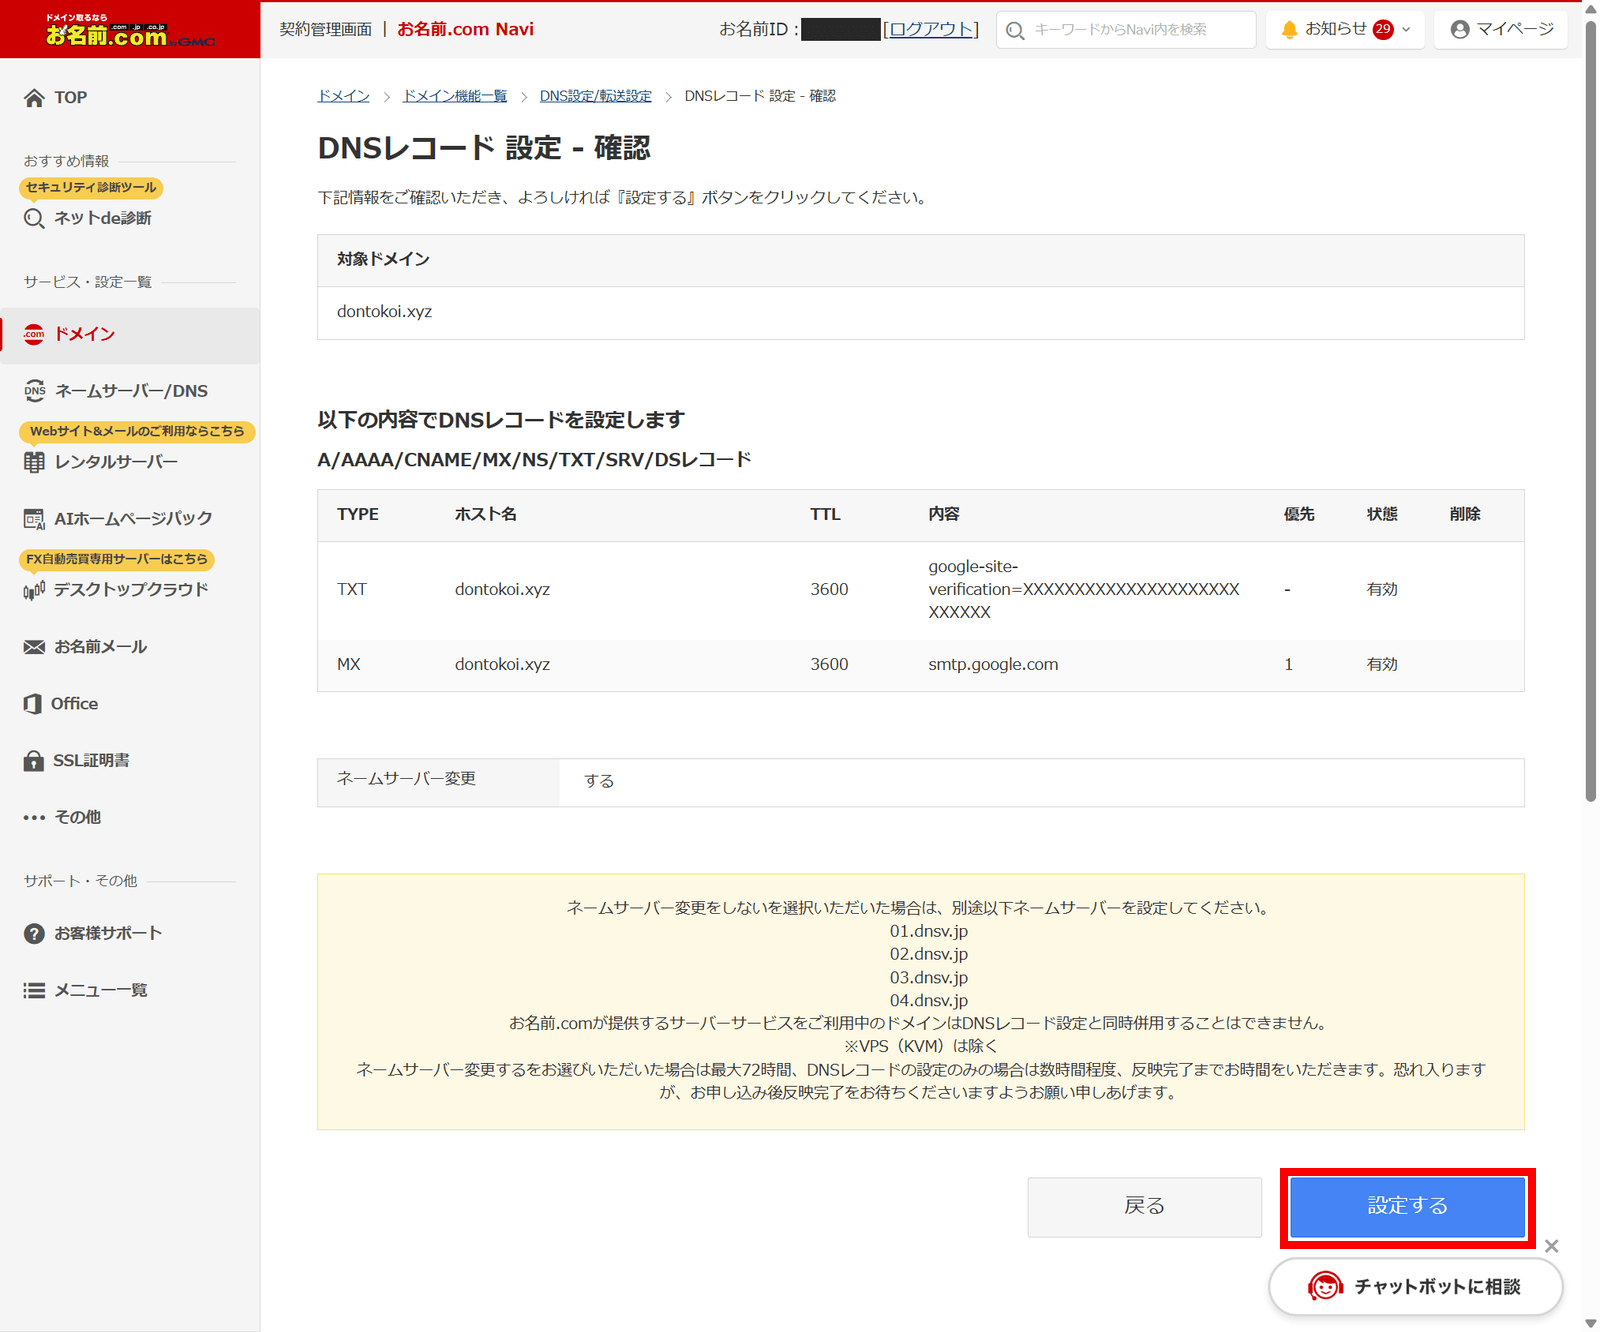The width and height of the screenshot is (1600, 1332).
Task: Open TOP home icon in sidebar
Action: 34,98
